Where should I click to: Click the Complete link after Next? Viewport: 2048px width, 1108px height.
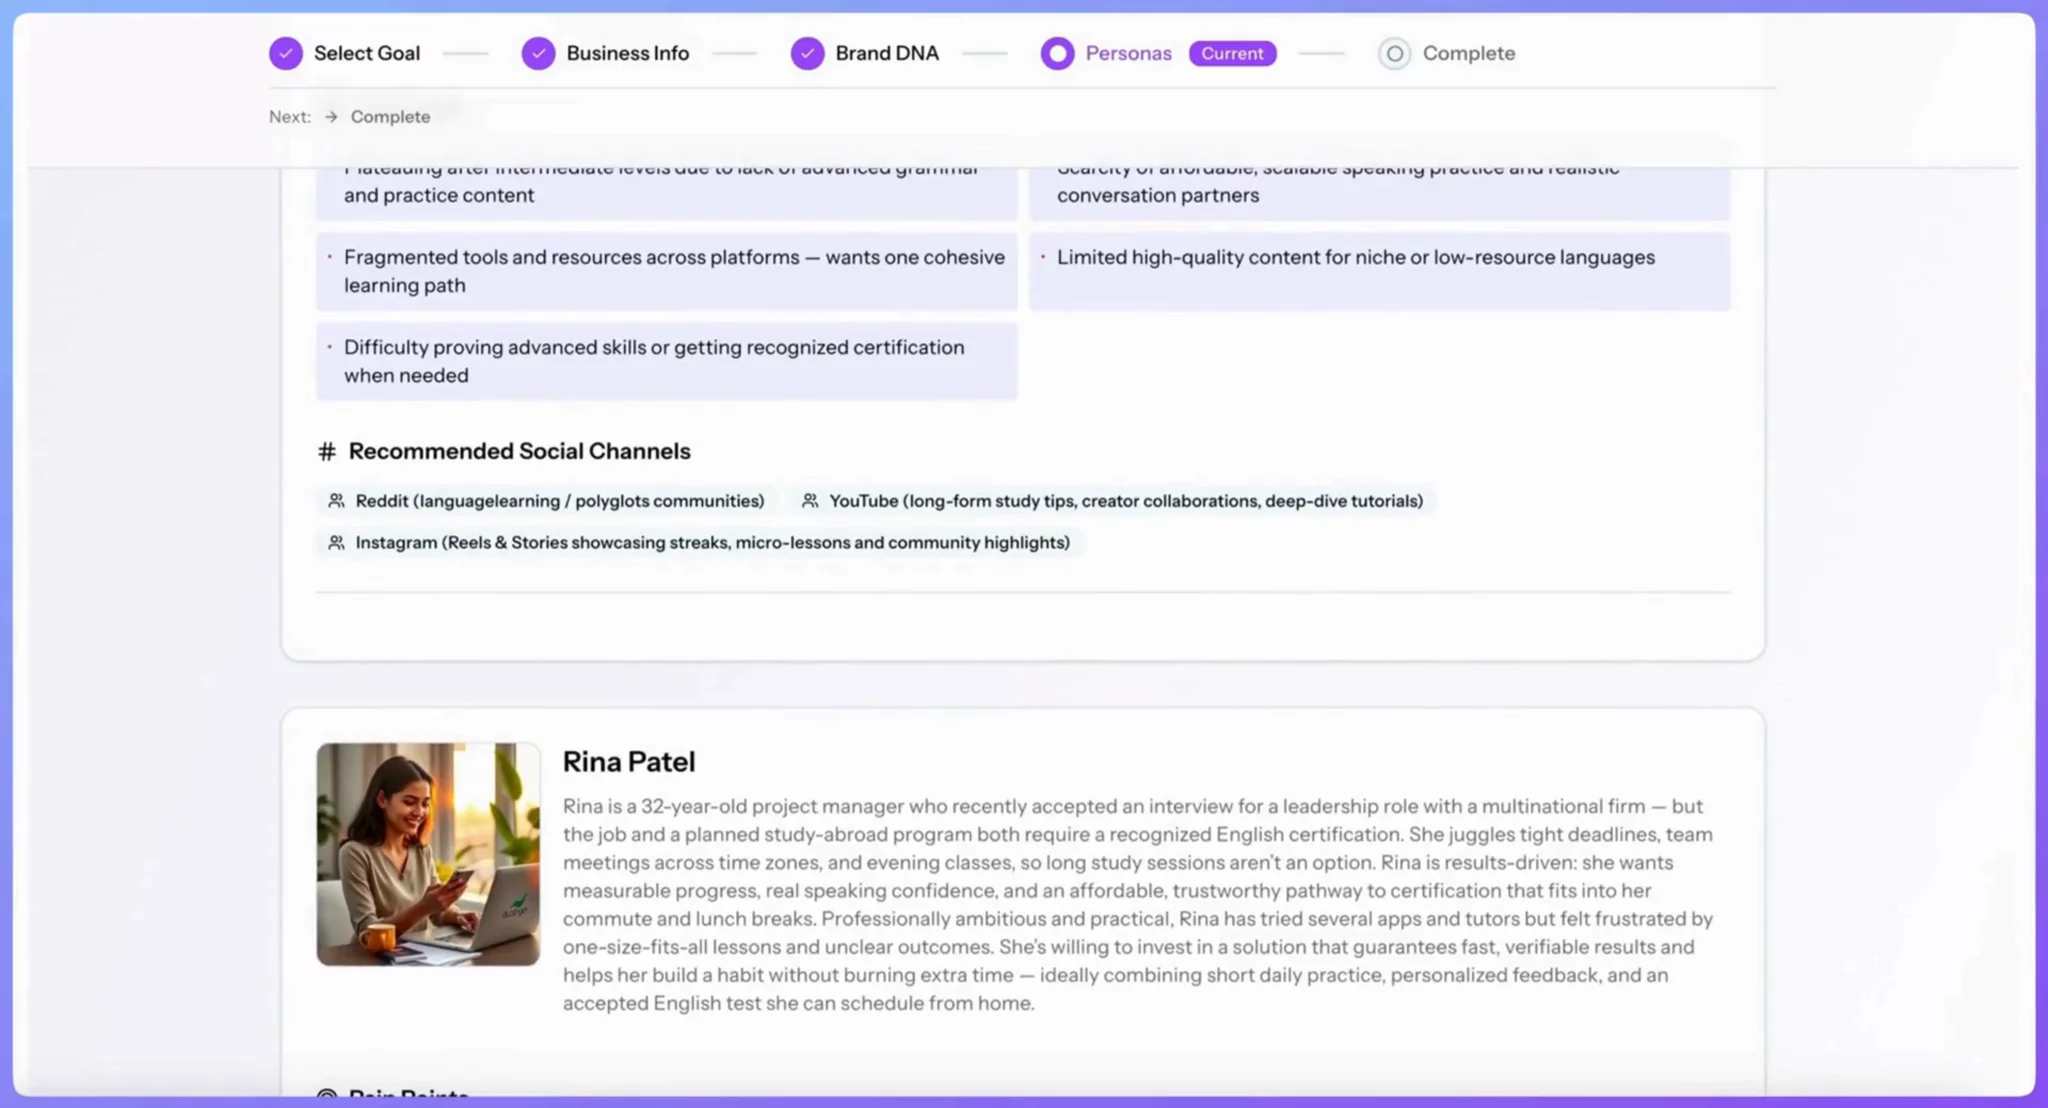(x=390, y=117)
